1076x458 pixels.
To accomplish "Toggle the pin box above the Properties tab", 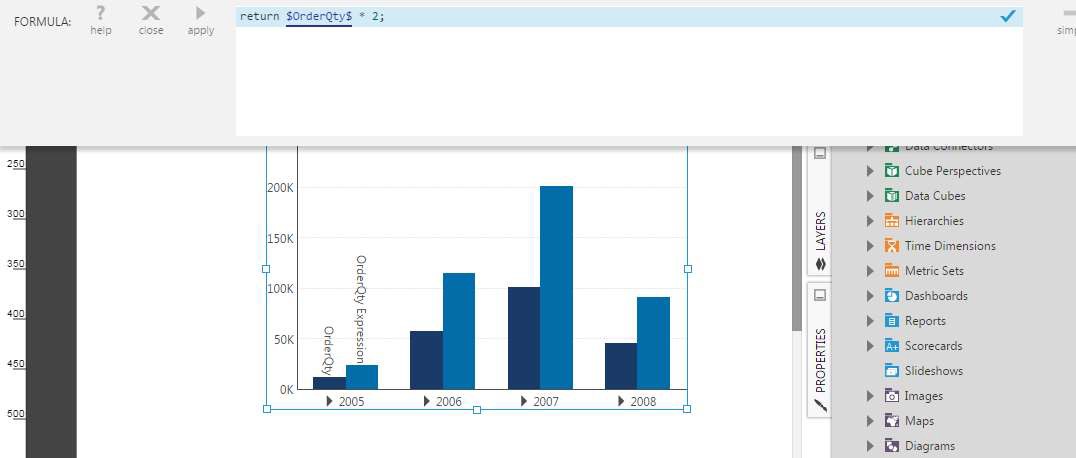I will (819, 296).
